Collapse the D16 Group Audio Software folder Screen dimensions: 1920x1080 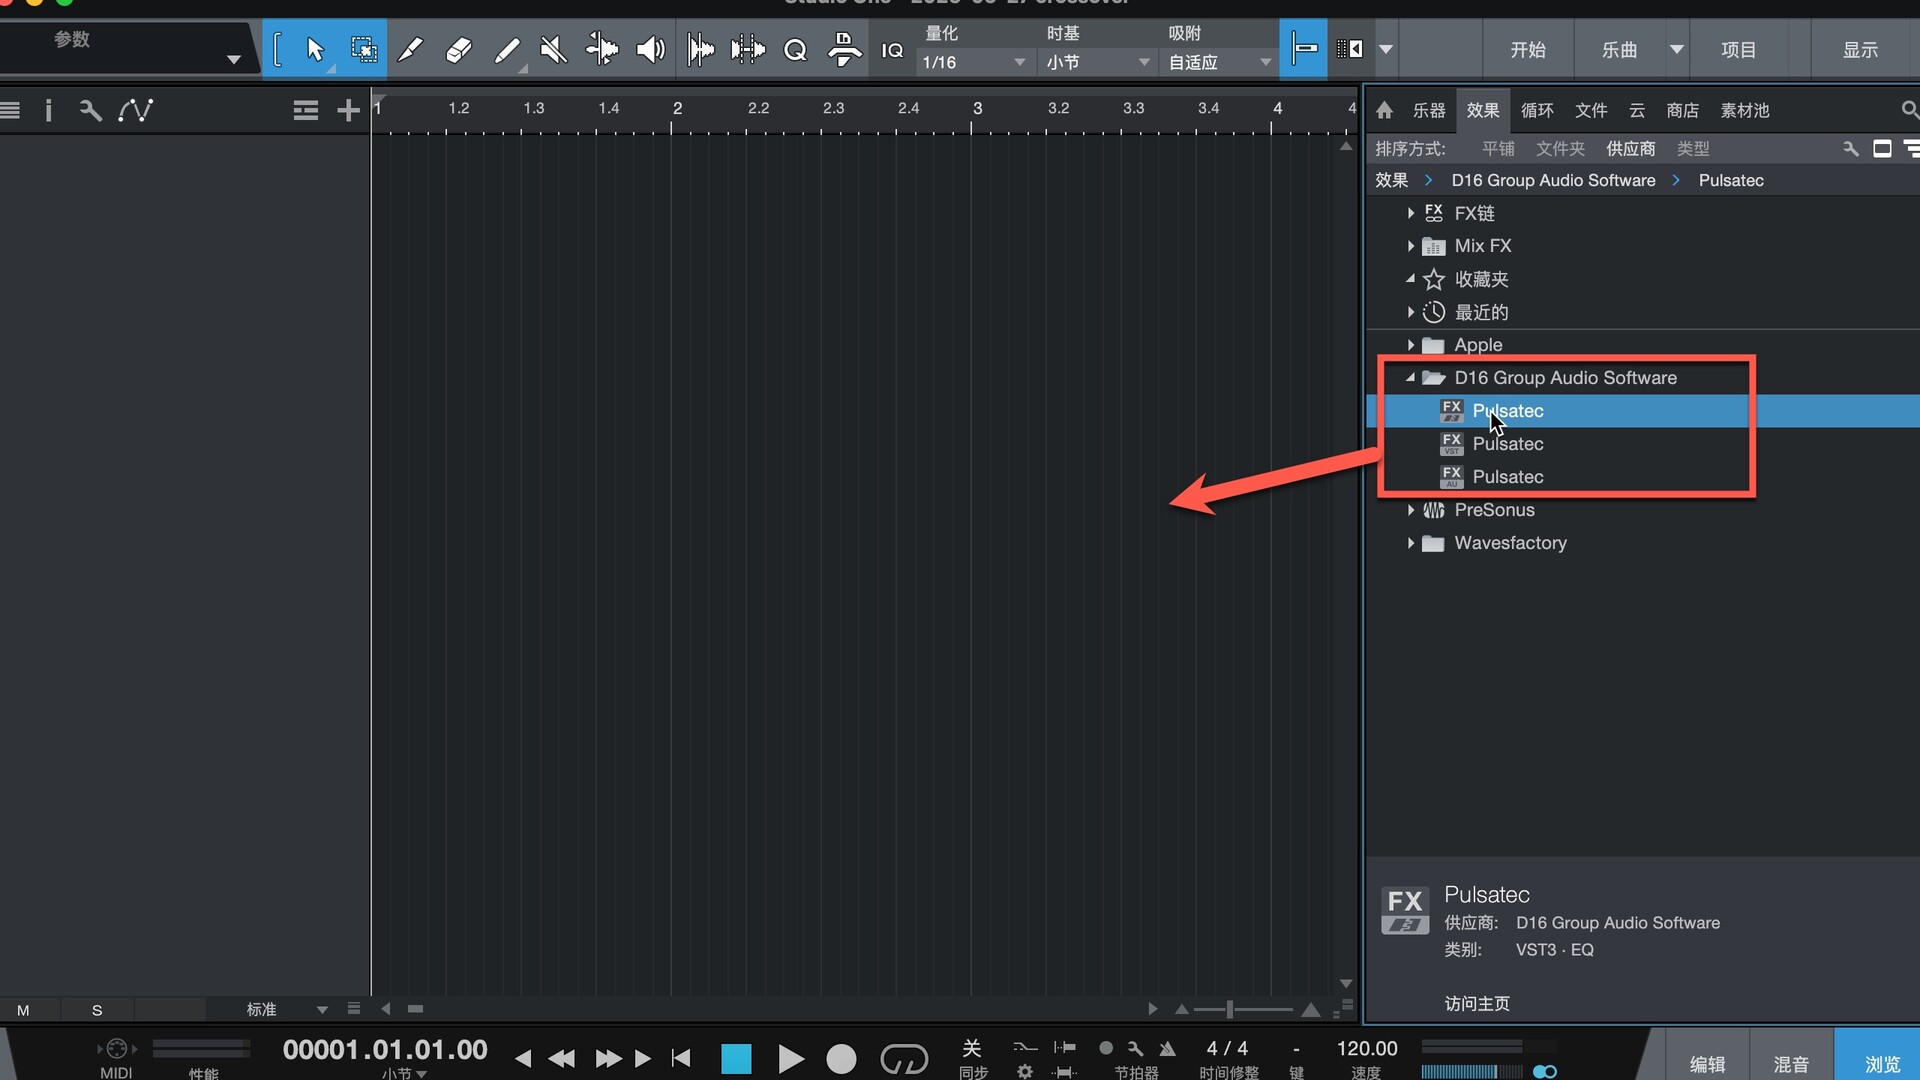(x=1410, y=378)
